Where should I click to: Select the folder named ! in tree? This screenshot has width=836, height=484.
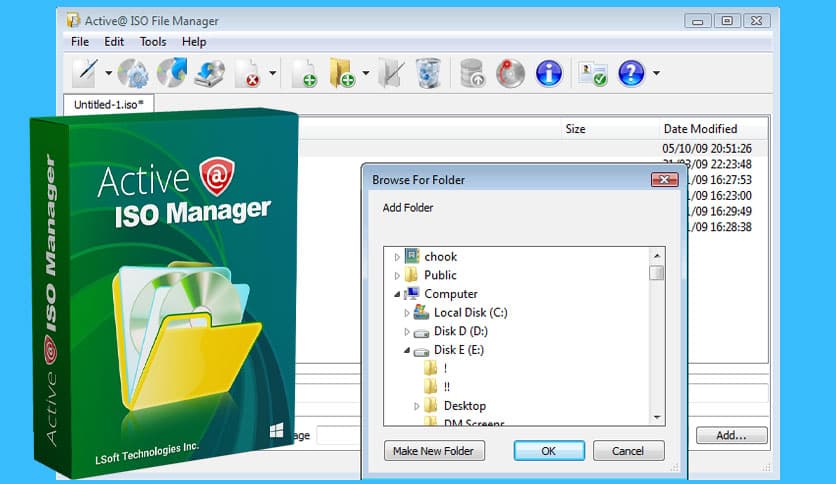(x=445, y=369)
